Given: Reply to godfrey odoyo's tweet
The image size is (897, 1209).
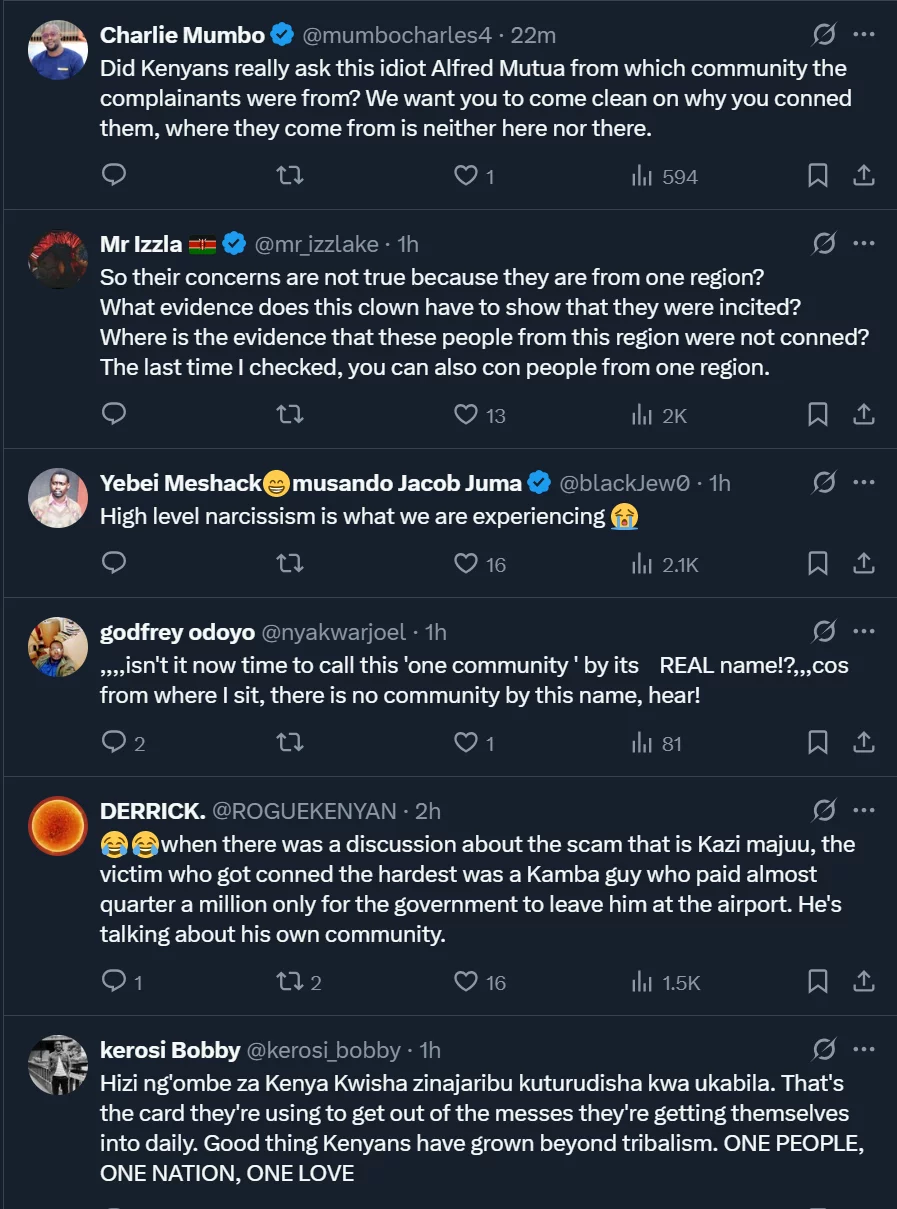Looking at the screenshot, I should pos(115,742).
